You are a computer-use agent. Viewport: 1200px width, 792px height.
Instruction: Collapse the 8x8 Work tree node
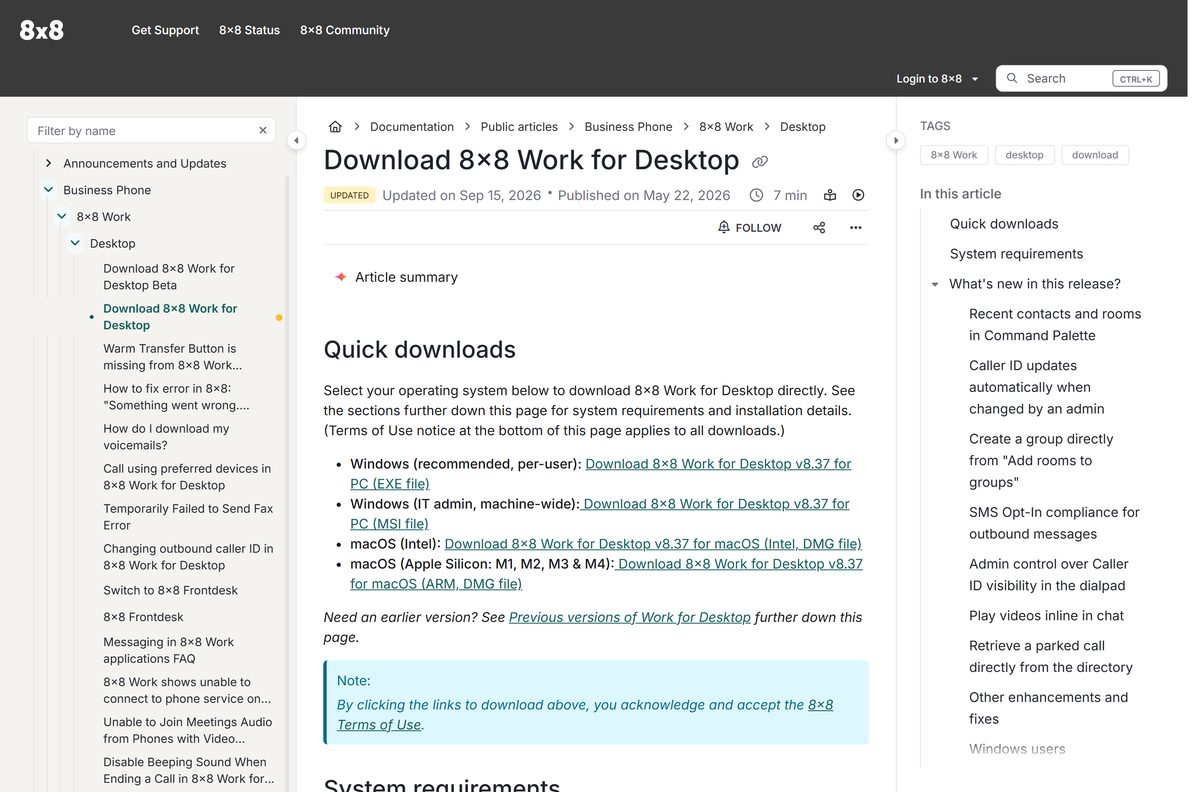pyautogui.click(x=62, y=217)
